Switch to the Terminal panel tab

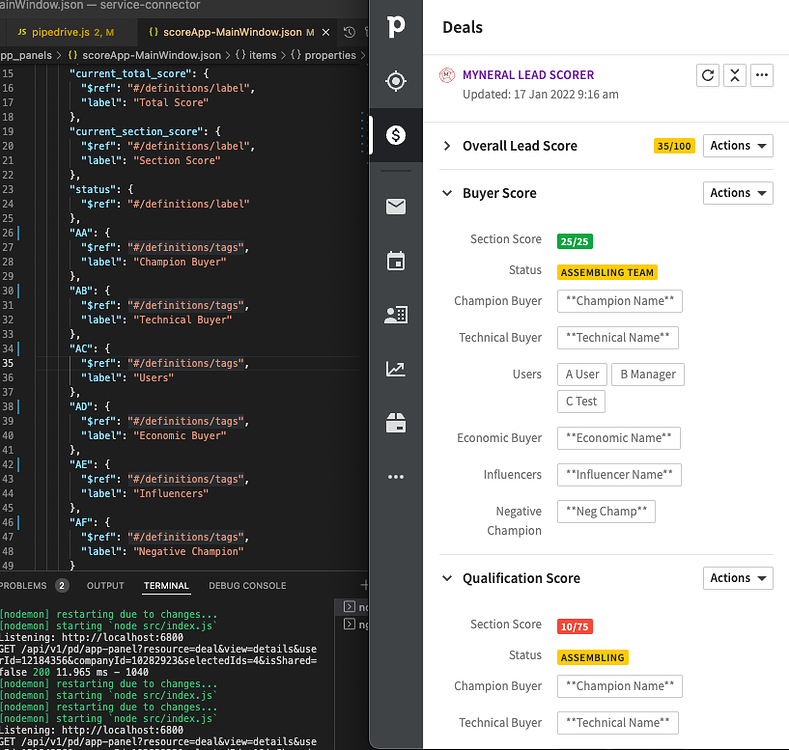click(166, 586)
